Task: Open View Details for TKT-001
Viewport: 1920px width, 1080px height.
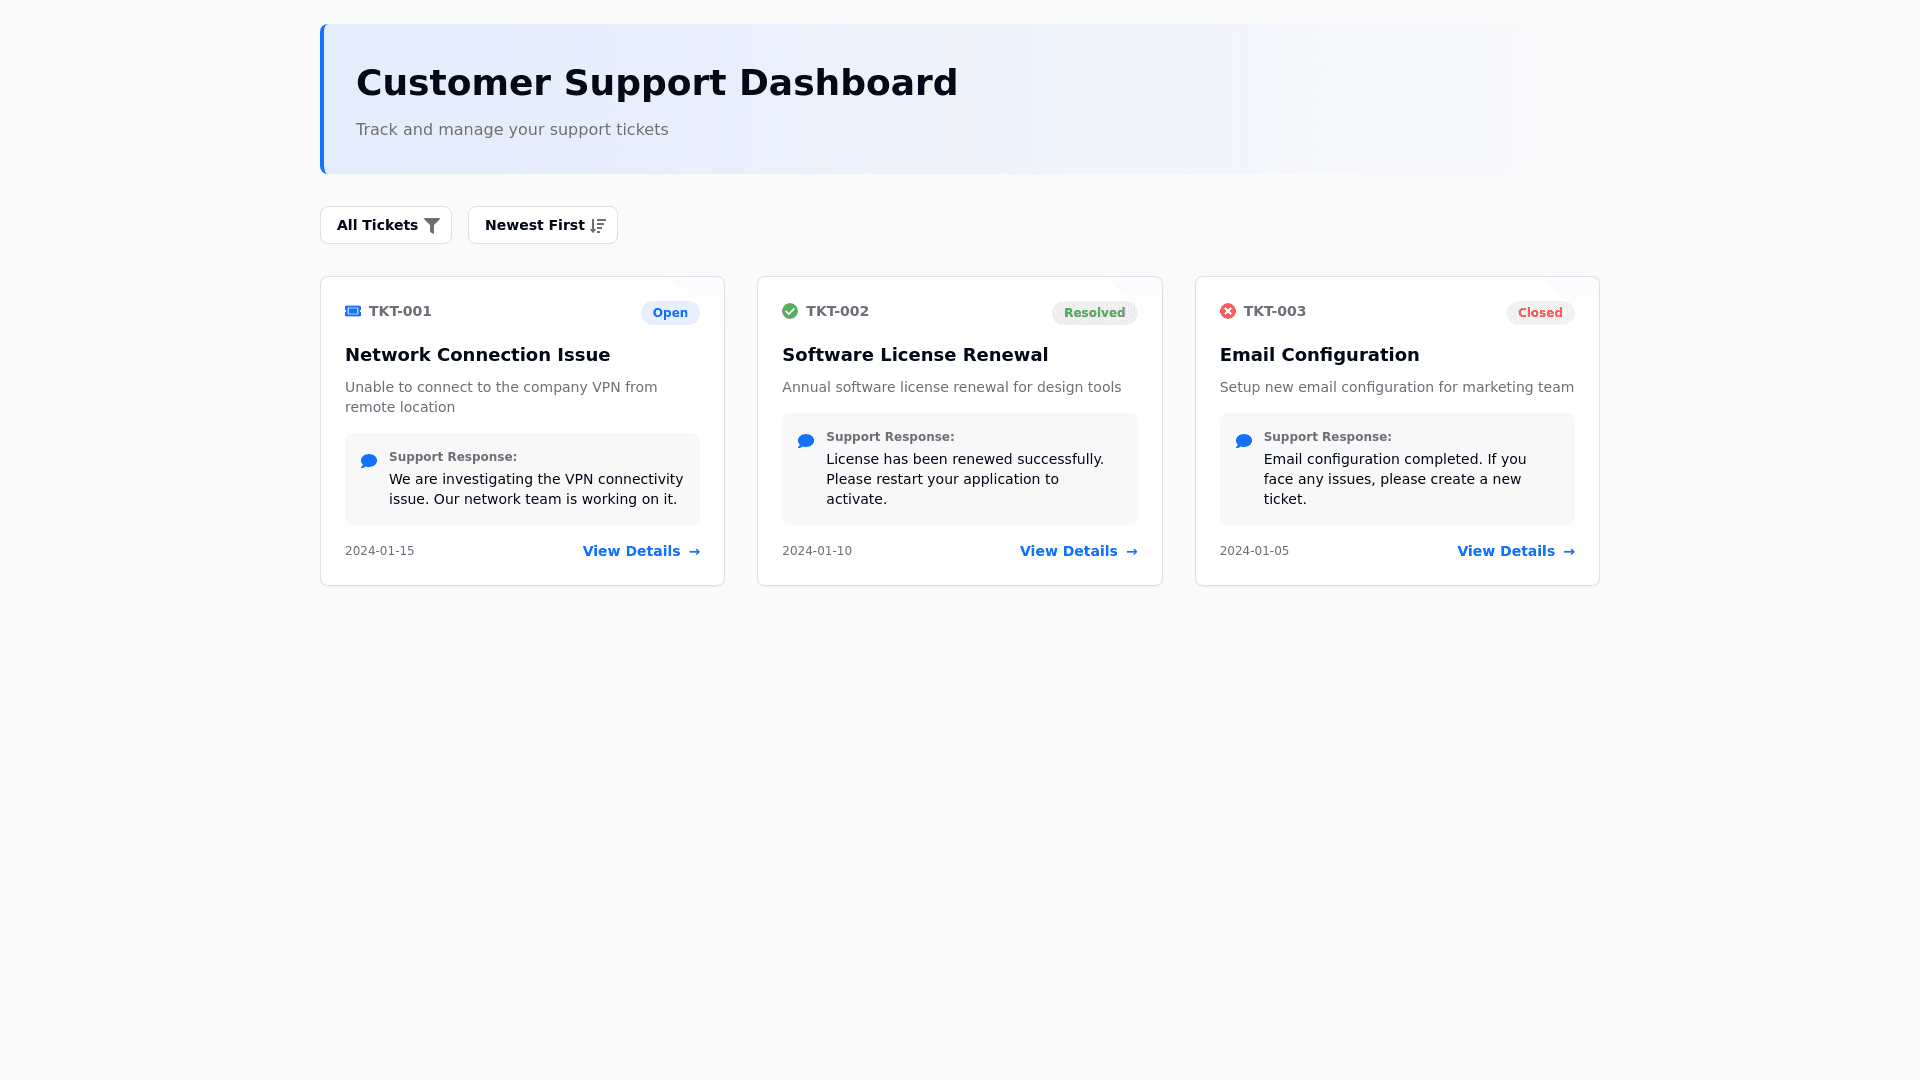Action: tap(641, 551)
